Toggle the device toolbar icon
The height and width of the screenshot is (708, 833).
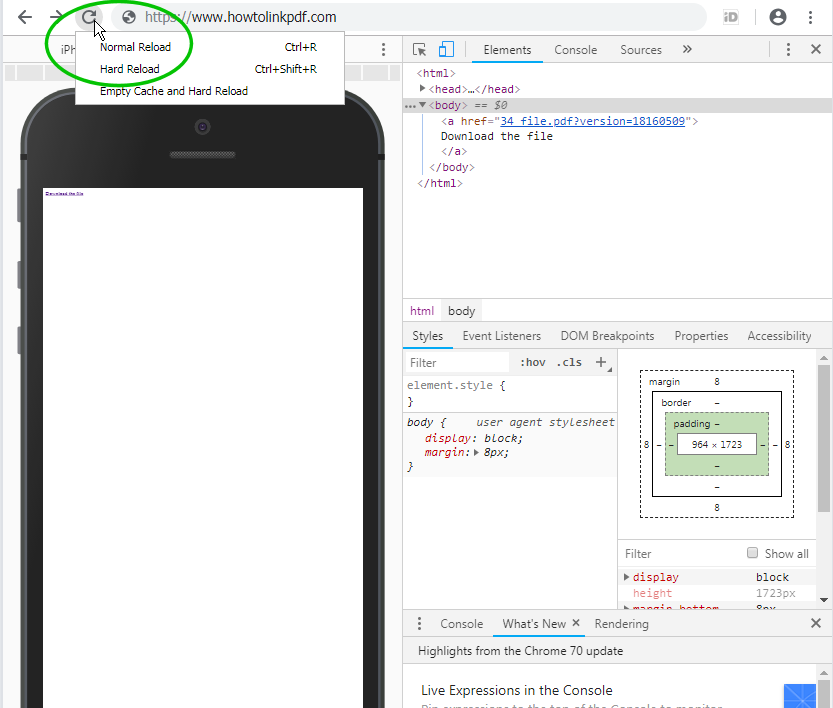click(x=446, y=50)
